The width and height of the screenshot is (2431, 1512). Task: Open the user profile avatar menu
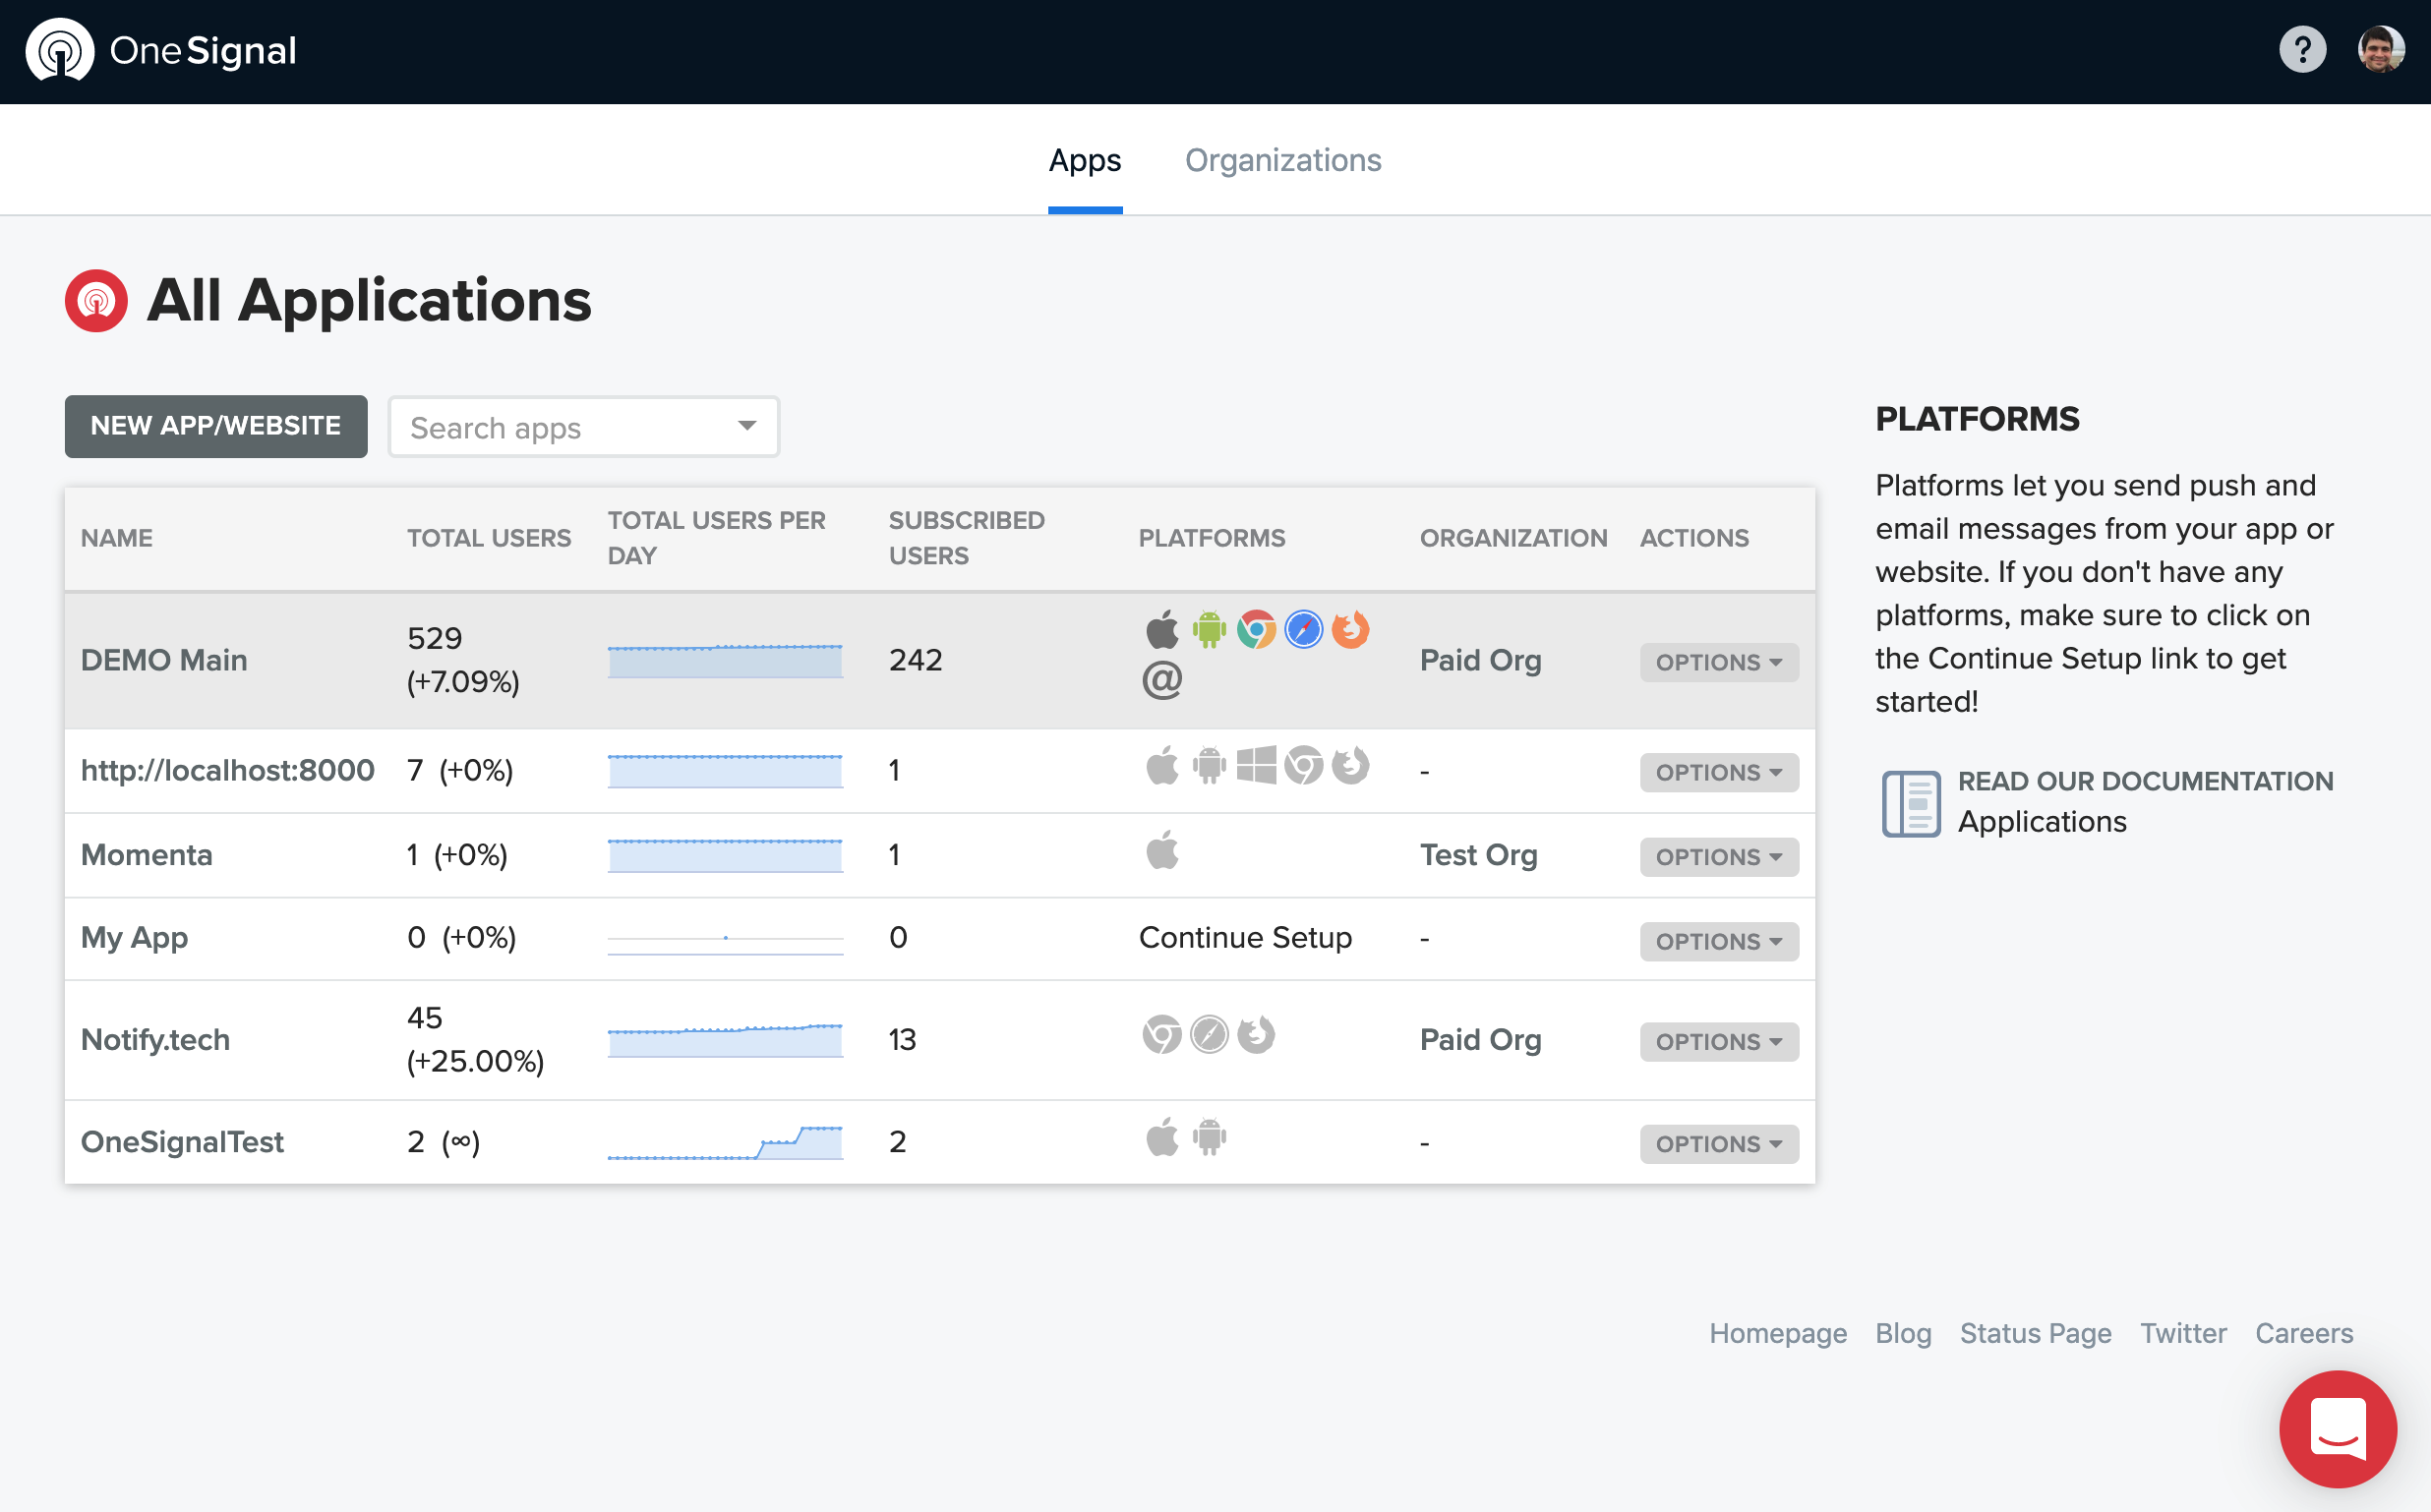(2380, 50)
